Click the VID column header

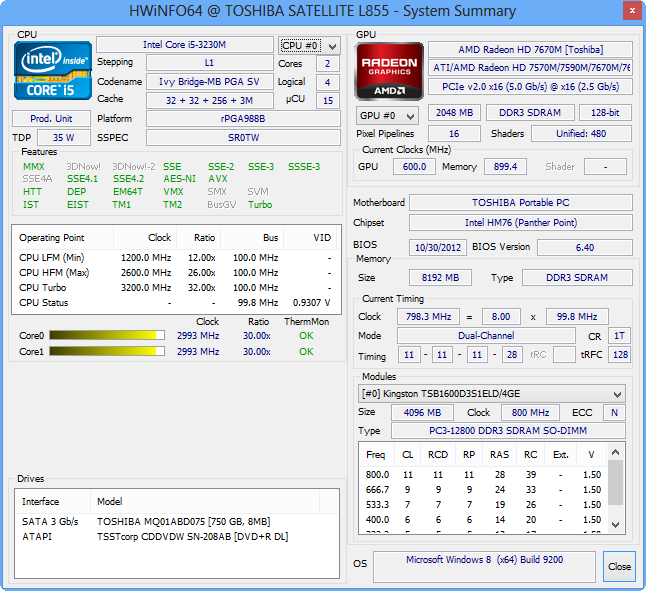tap(311, 238)
